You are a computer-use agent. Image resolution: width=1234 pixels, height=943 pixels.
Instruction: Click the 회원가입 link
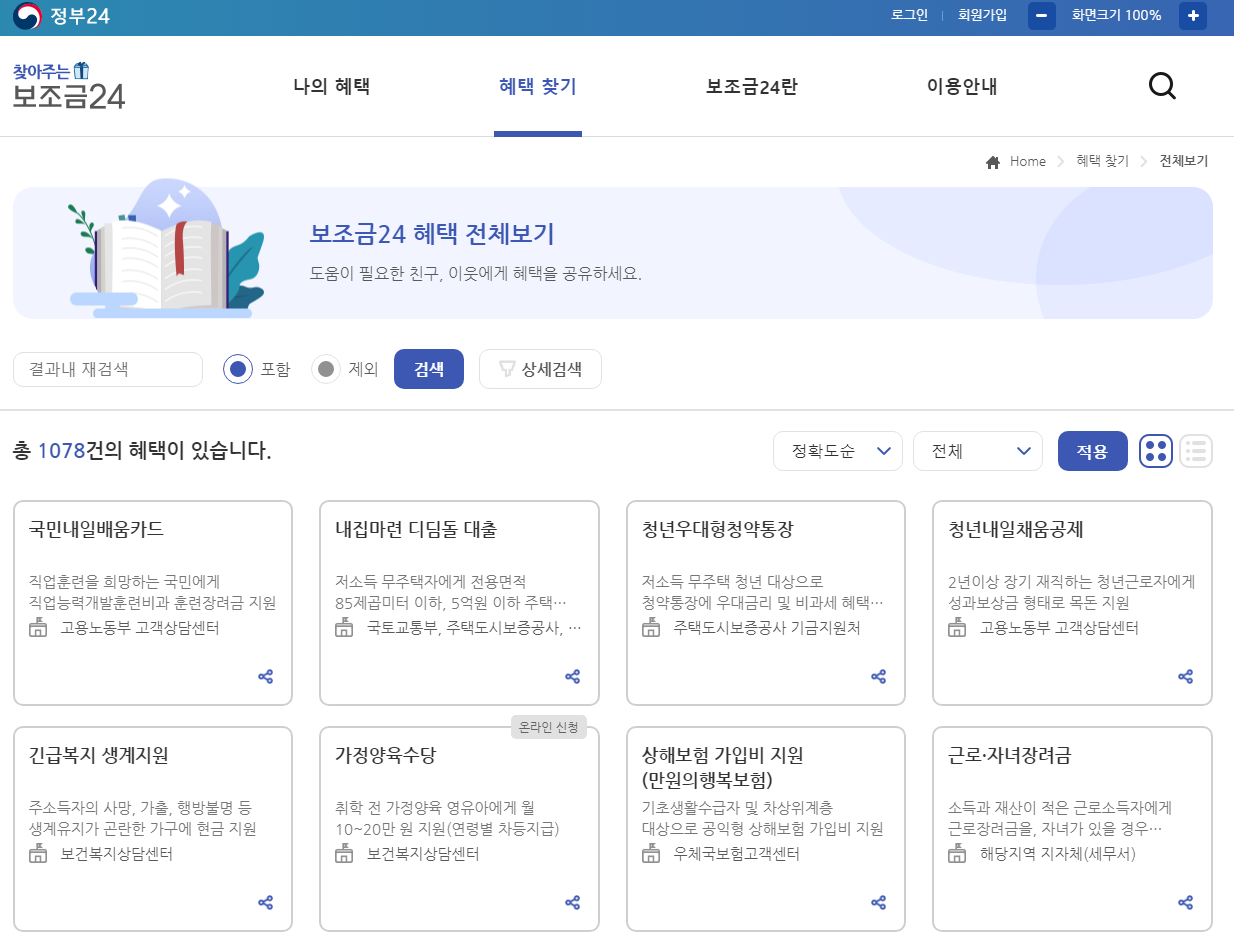(x=982, y=15)
